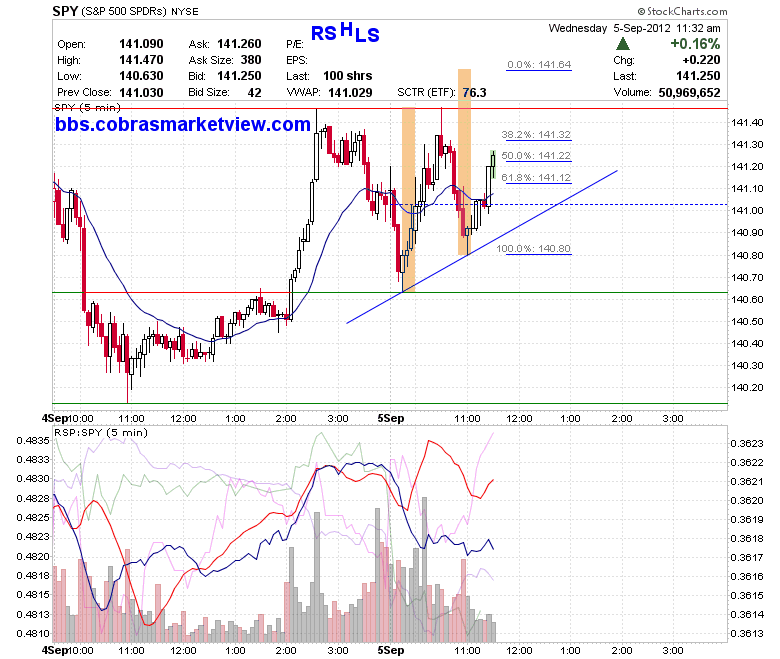Click the 100.0%: 140.80 Fibonacci label

(x=534, y=249)
